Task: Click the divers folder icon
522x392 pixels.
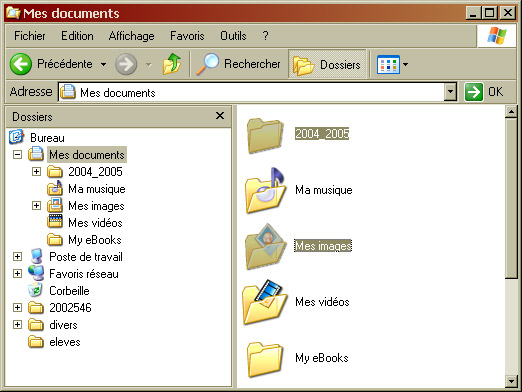Action: (36, 325)
